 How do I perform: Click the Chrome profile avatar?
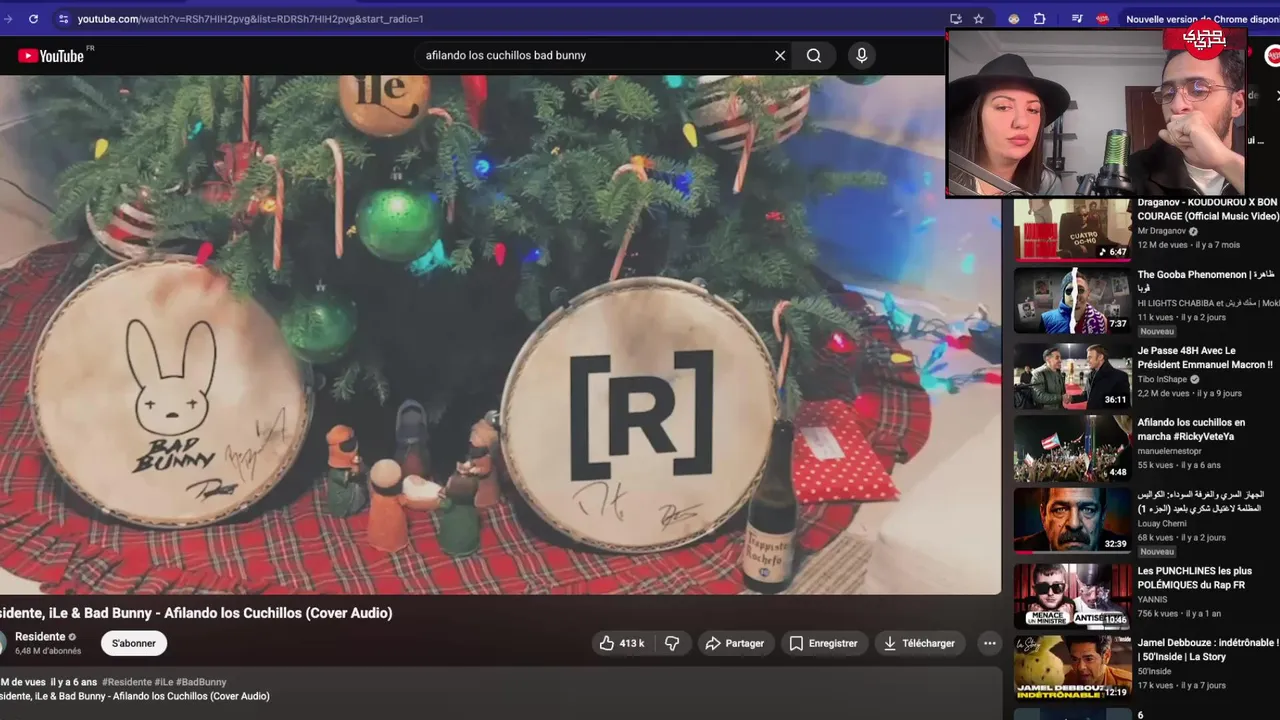pos(1102,19)
